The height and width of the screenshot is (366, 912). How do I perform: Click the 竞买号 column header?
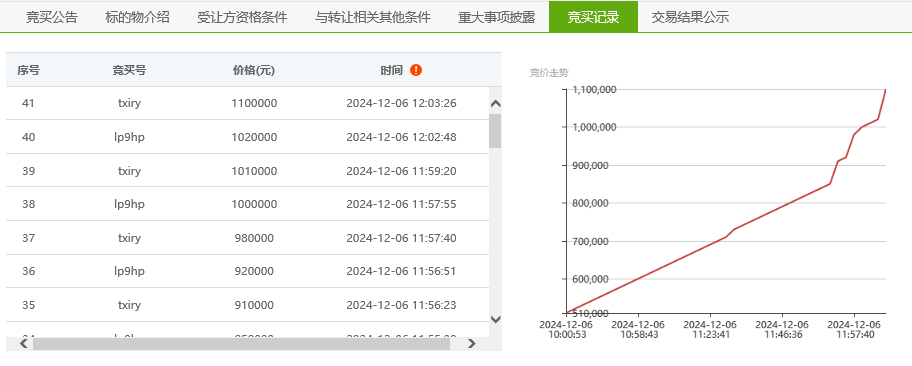pos(129,70)
